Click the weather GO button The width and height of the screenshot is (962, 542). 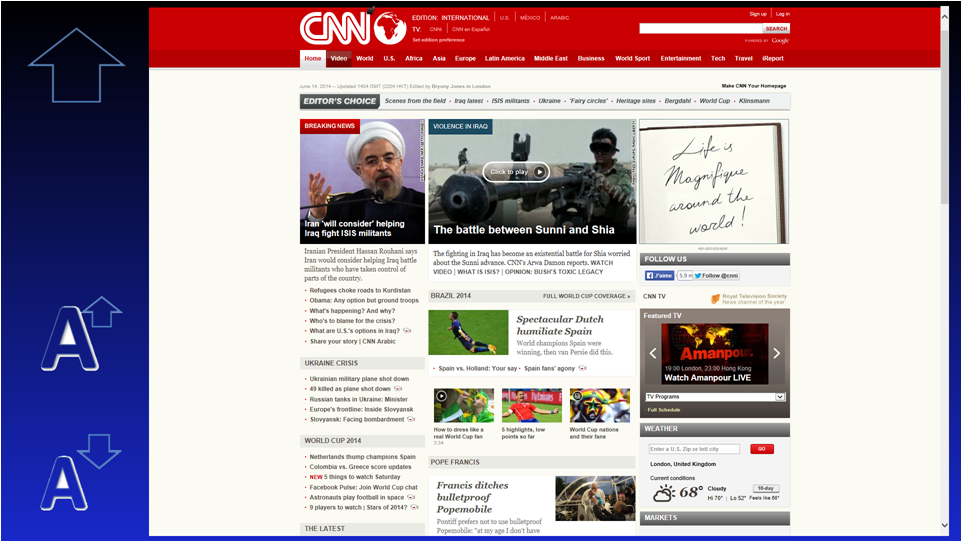[761, 449]
